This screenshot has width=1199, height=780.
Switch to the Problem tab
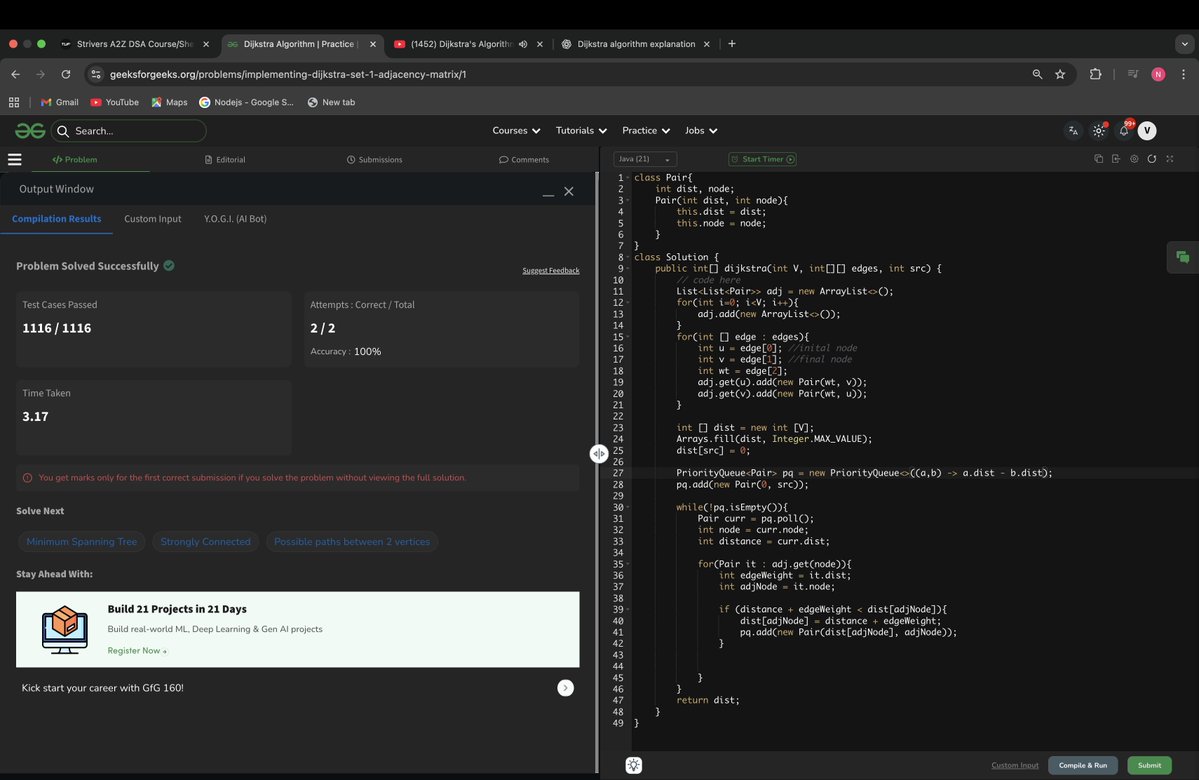[75, 160]
